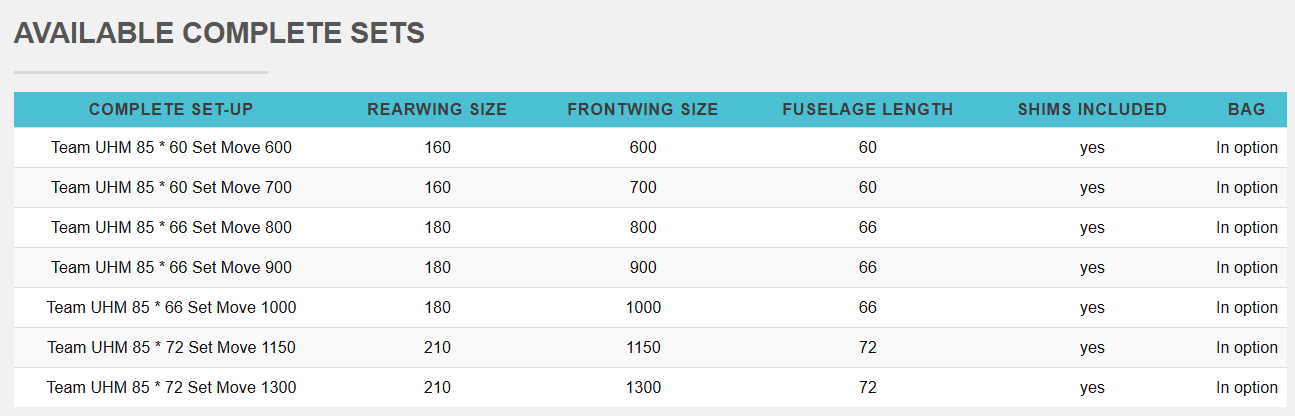The width and height of the screenshot is (1295, 416).
Task: Select Team UHM 85 * 60 Set Move 700
Action: pos(171,187)
